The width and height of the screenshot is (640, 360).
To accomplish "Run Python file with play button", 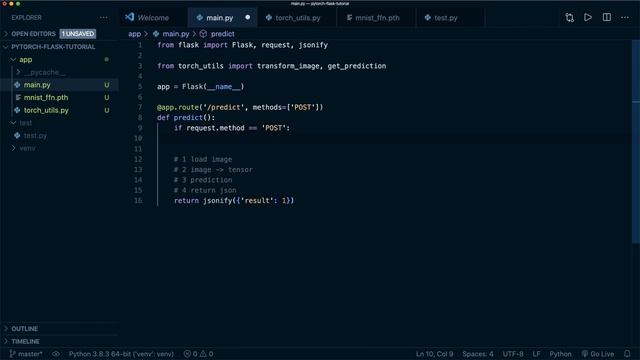I will click(x=588, y=18).
